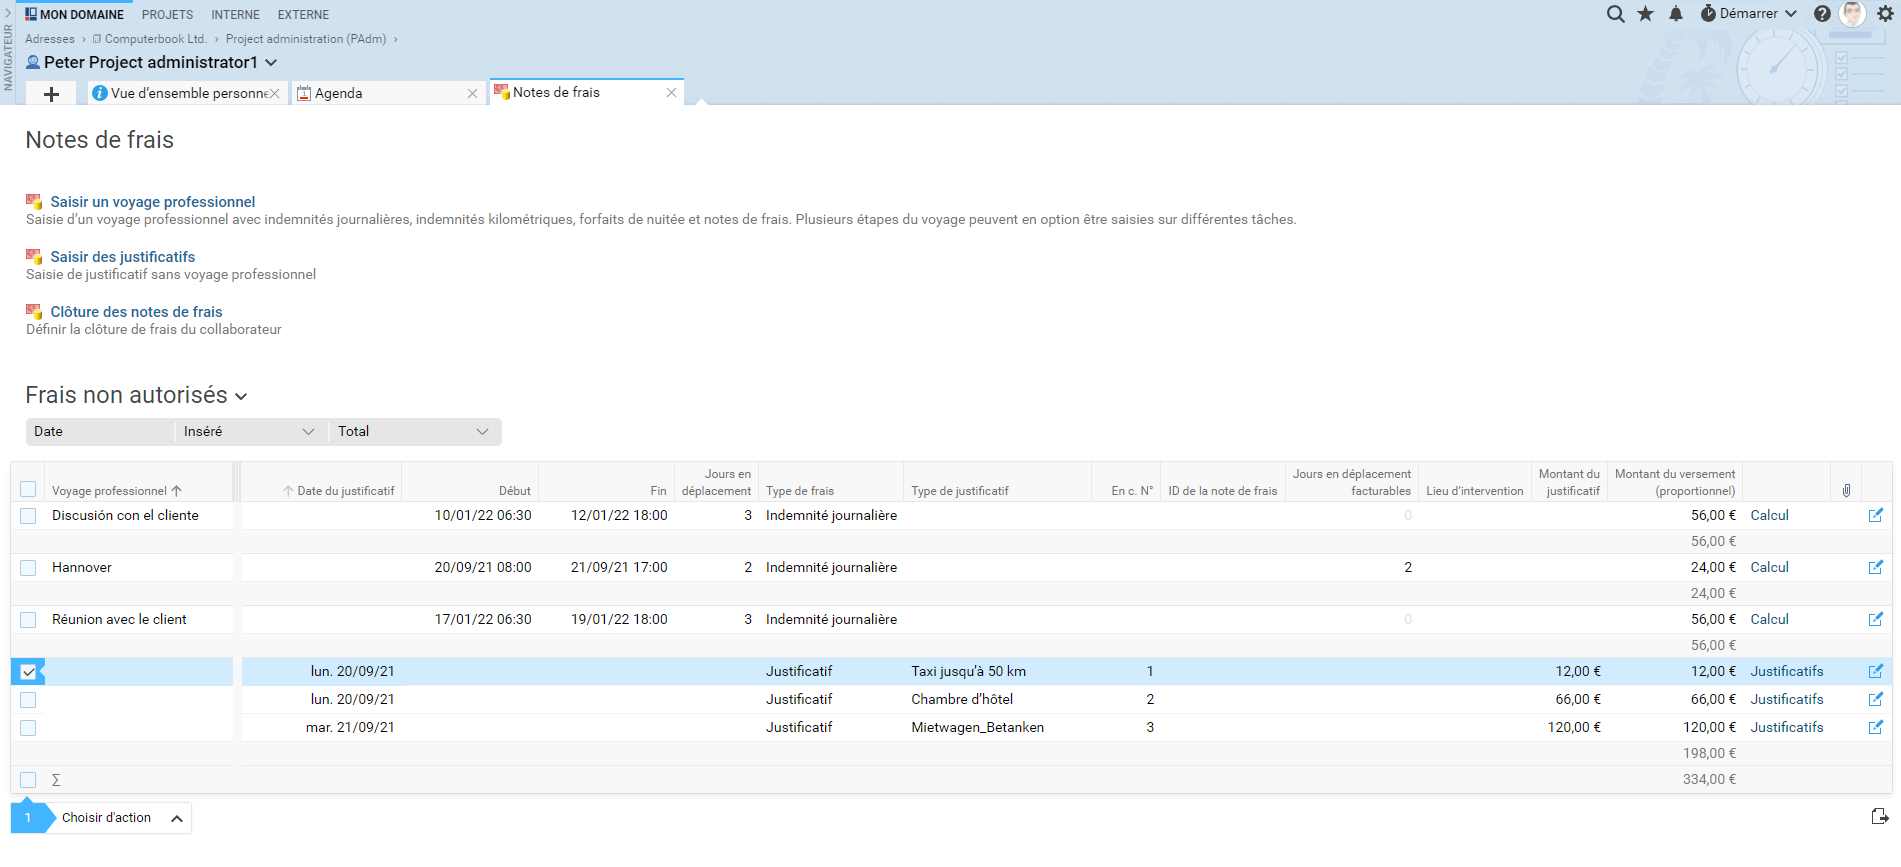This screenshot has height=867, width=1901.
Task: Open the Total filter dropdown
Action: click(x=413, y=432)
